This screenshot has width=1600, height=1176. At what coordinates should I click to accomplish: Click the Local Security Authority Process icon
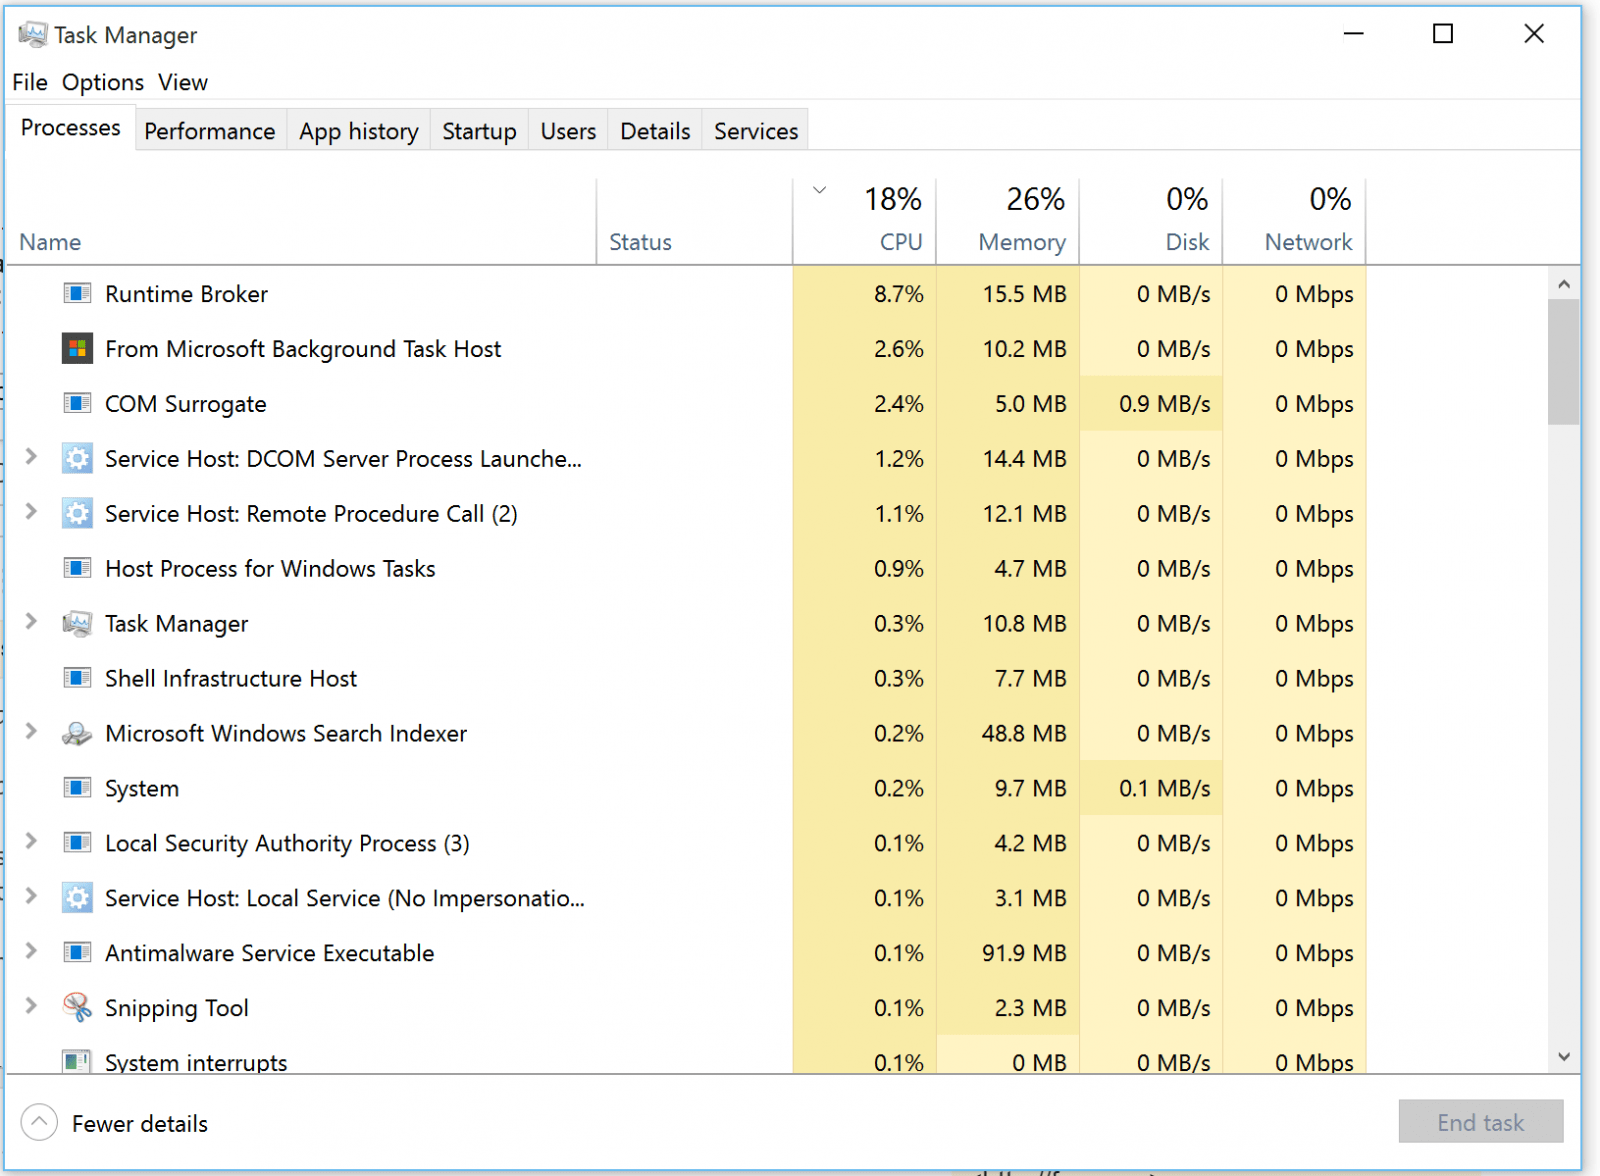point(77,844)
